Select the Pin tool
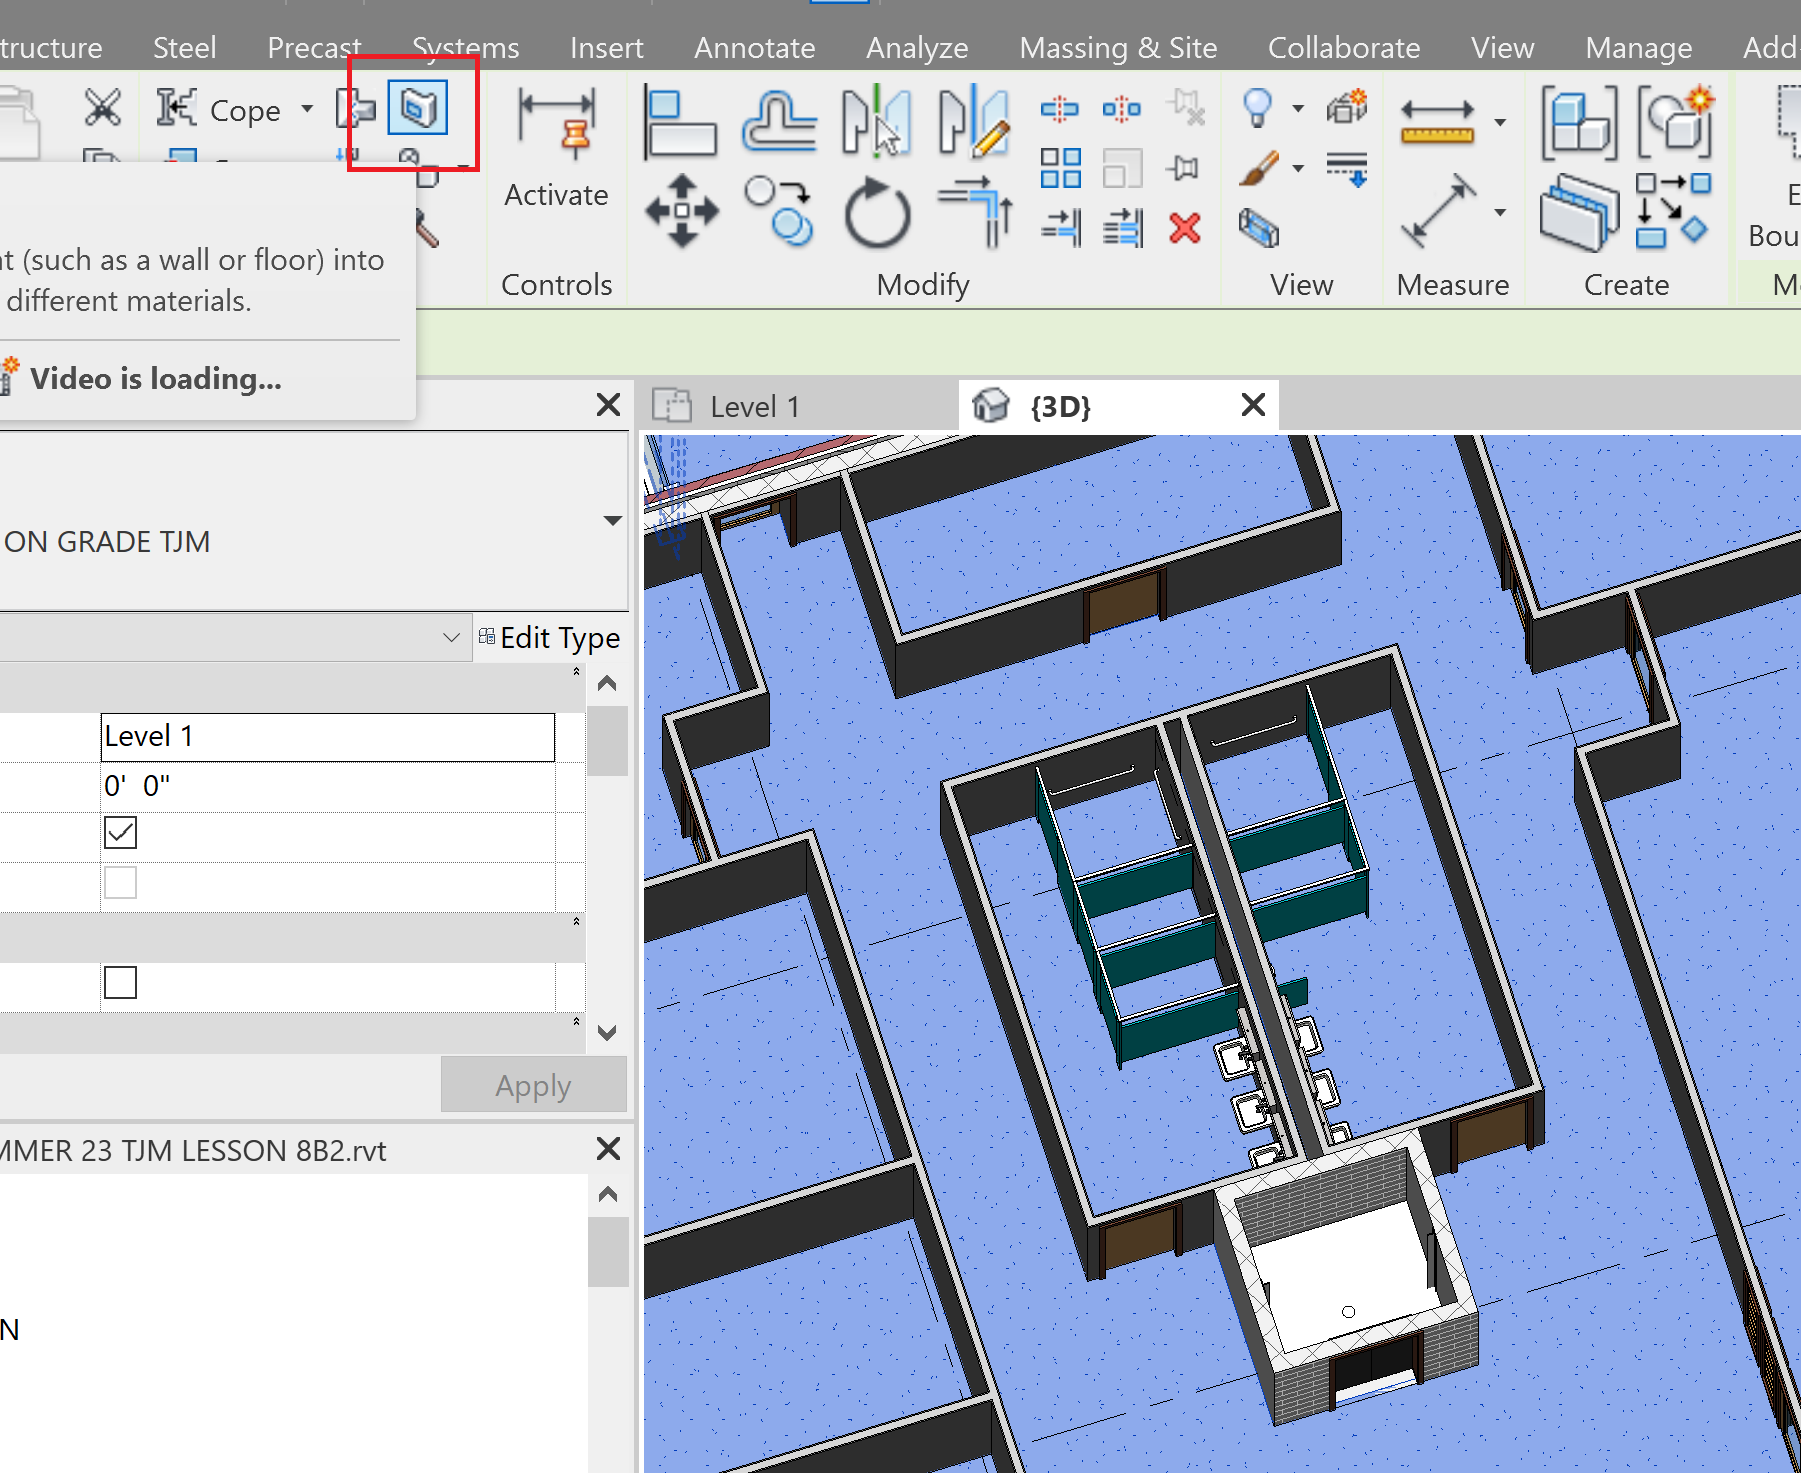Image resolution: width=1801 pixels, height=1473 pixels. pyautogui.click(x=1184, y=168)
